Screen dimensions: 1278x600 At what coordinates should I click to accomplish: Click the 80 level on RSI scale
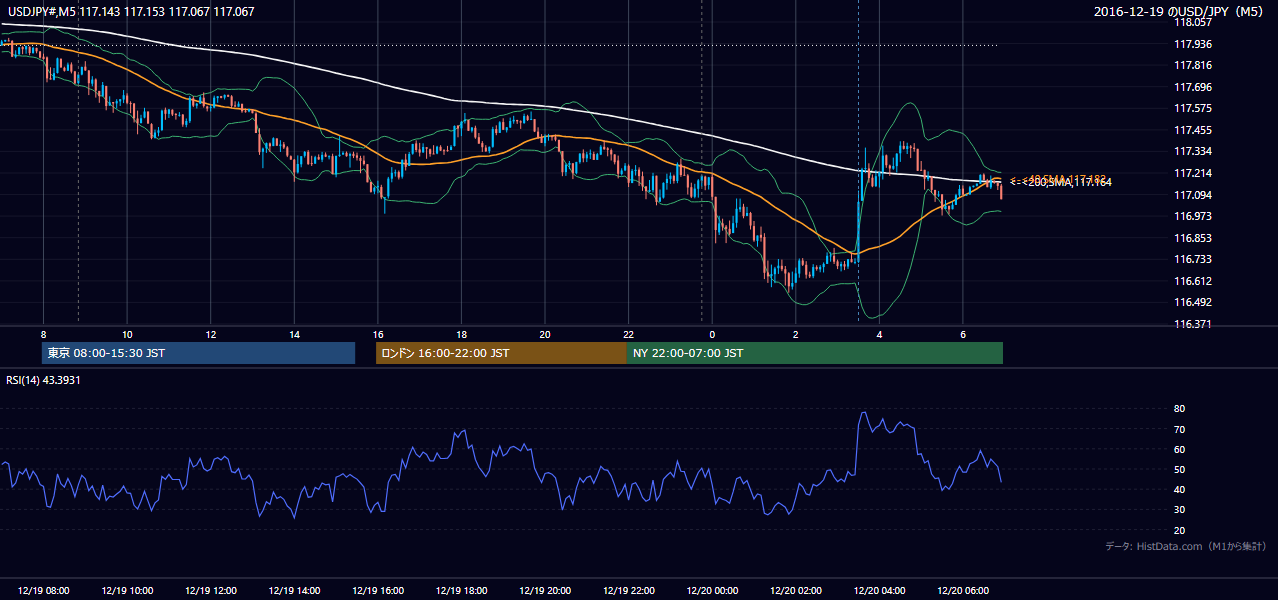1179,409
